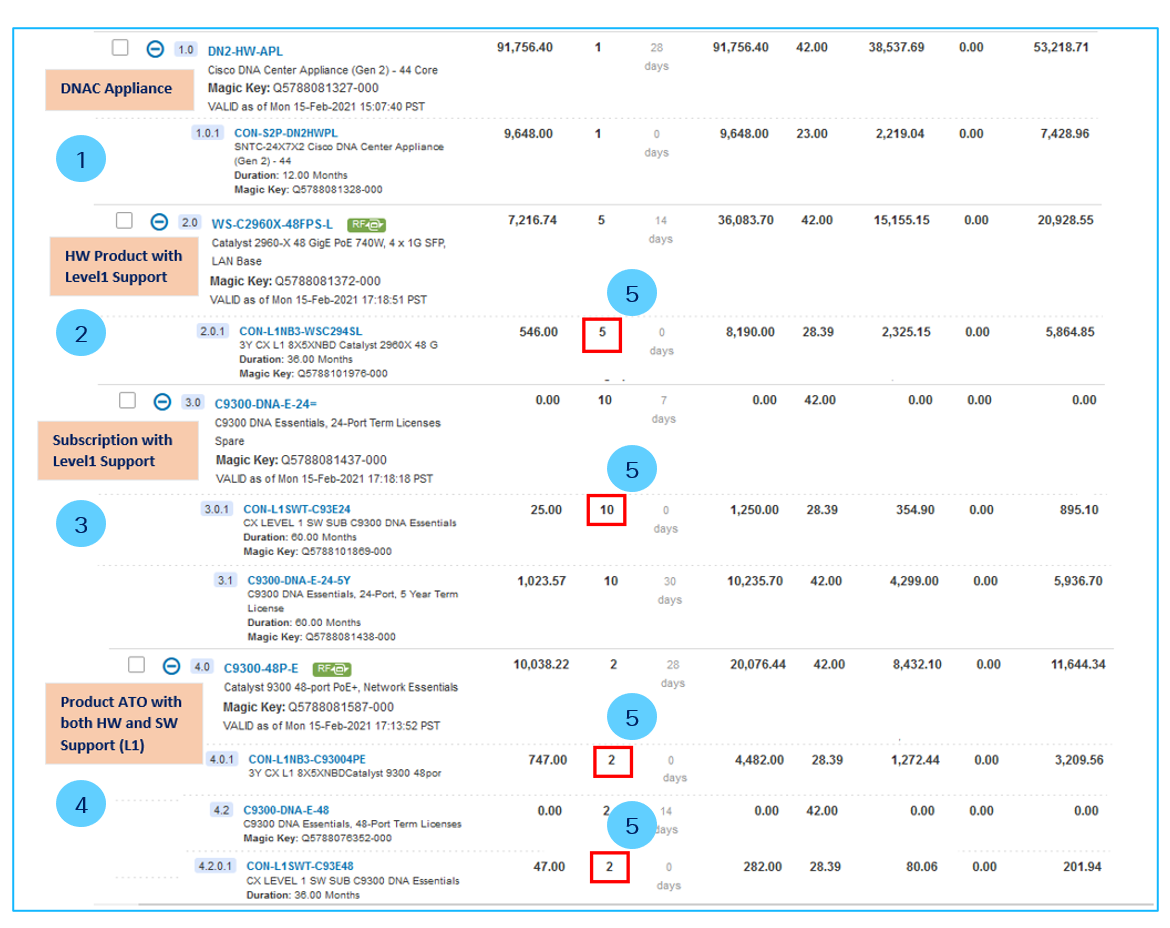
Task: Click the net price 895.10
Action: pos(1079,510)
